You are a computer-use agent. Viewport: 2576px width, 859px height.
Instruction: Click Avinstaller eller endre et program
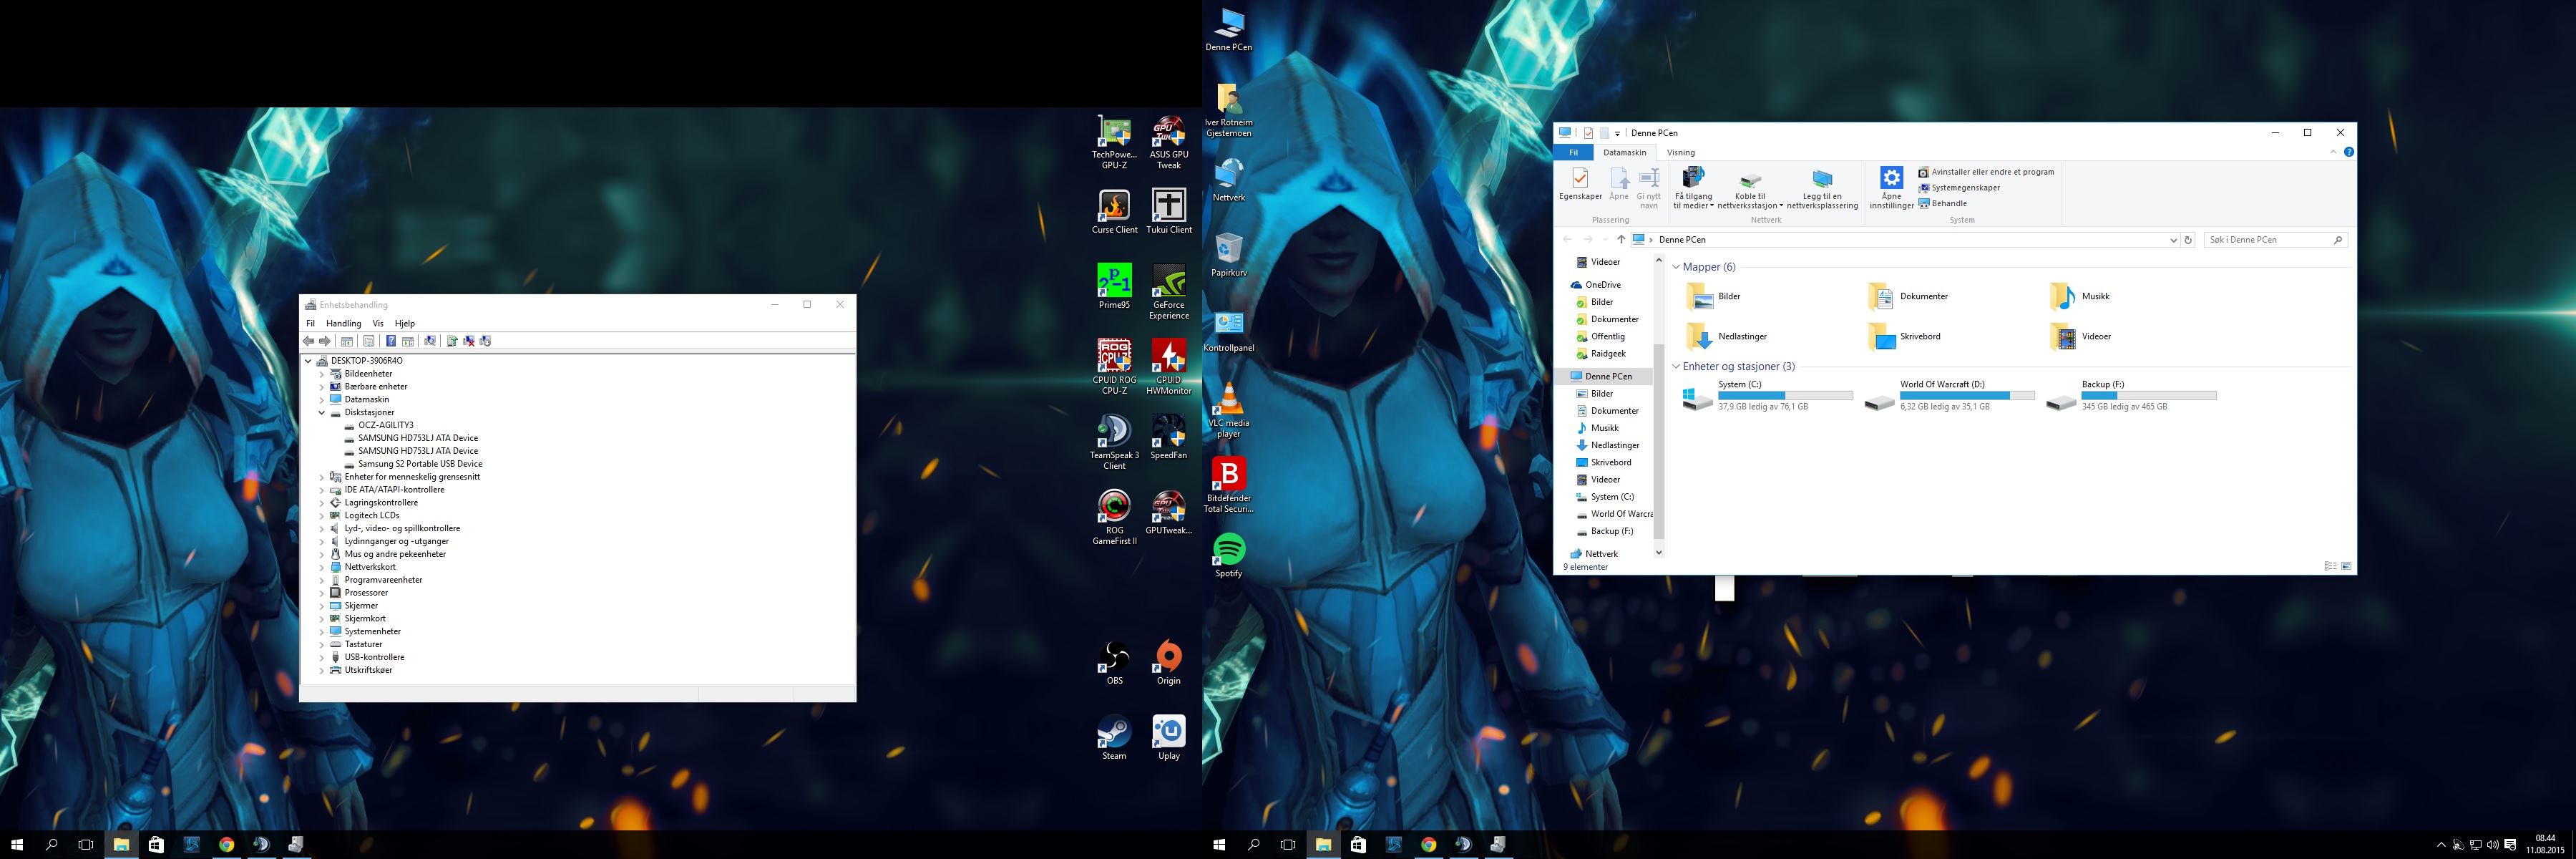[1986, 172]
